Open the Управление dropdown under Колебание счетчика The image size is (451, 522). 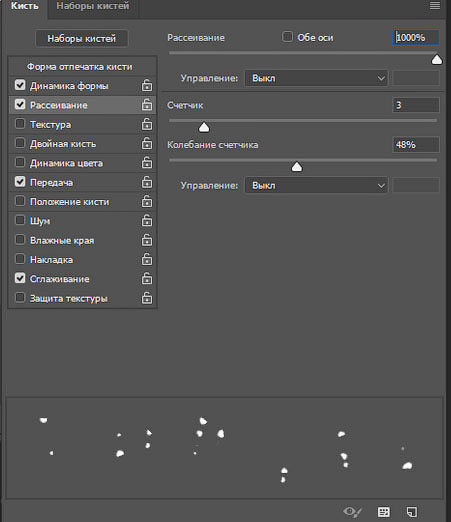tap(316, 185)
